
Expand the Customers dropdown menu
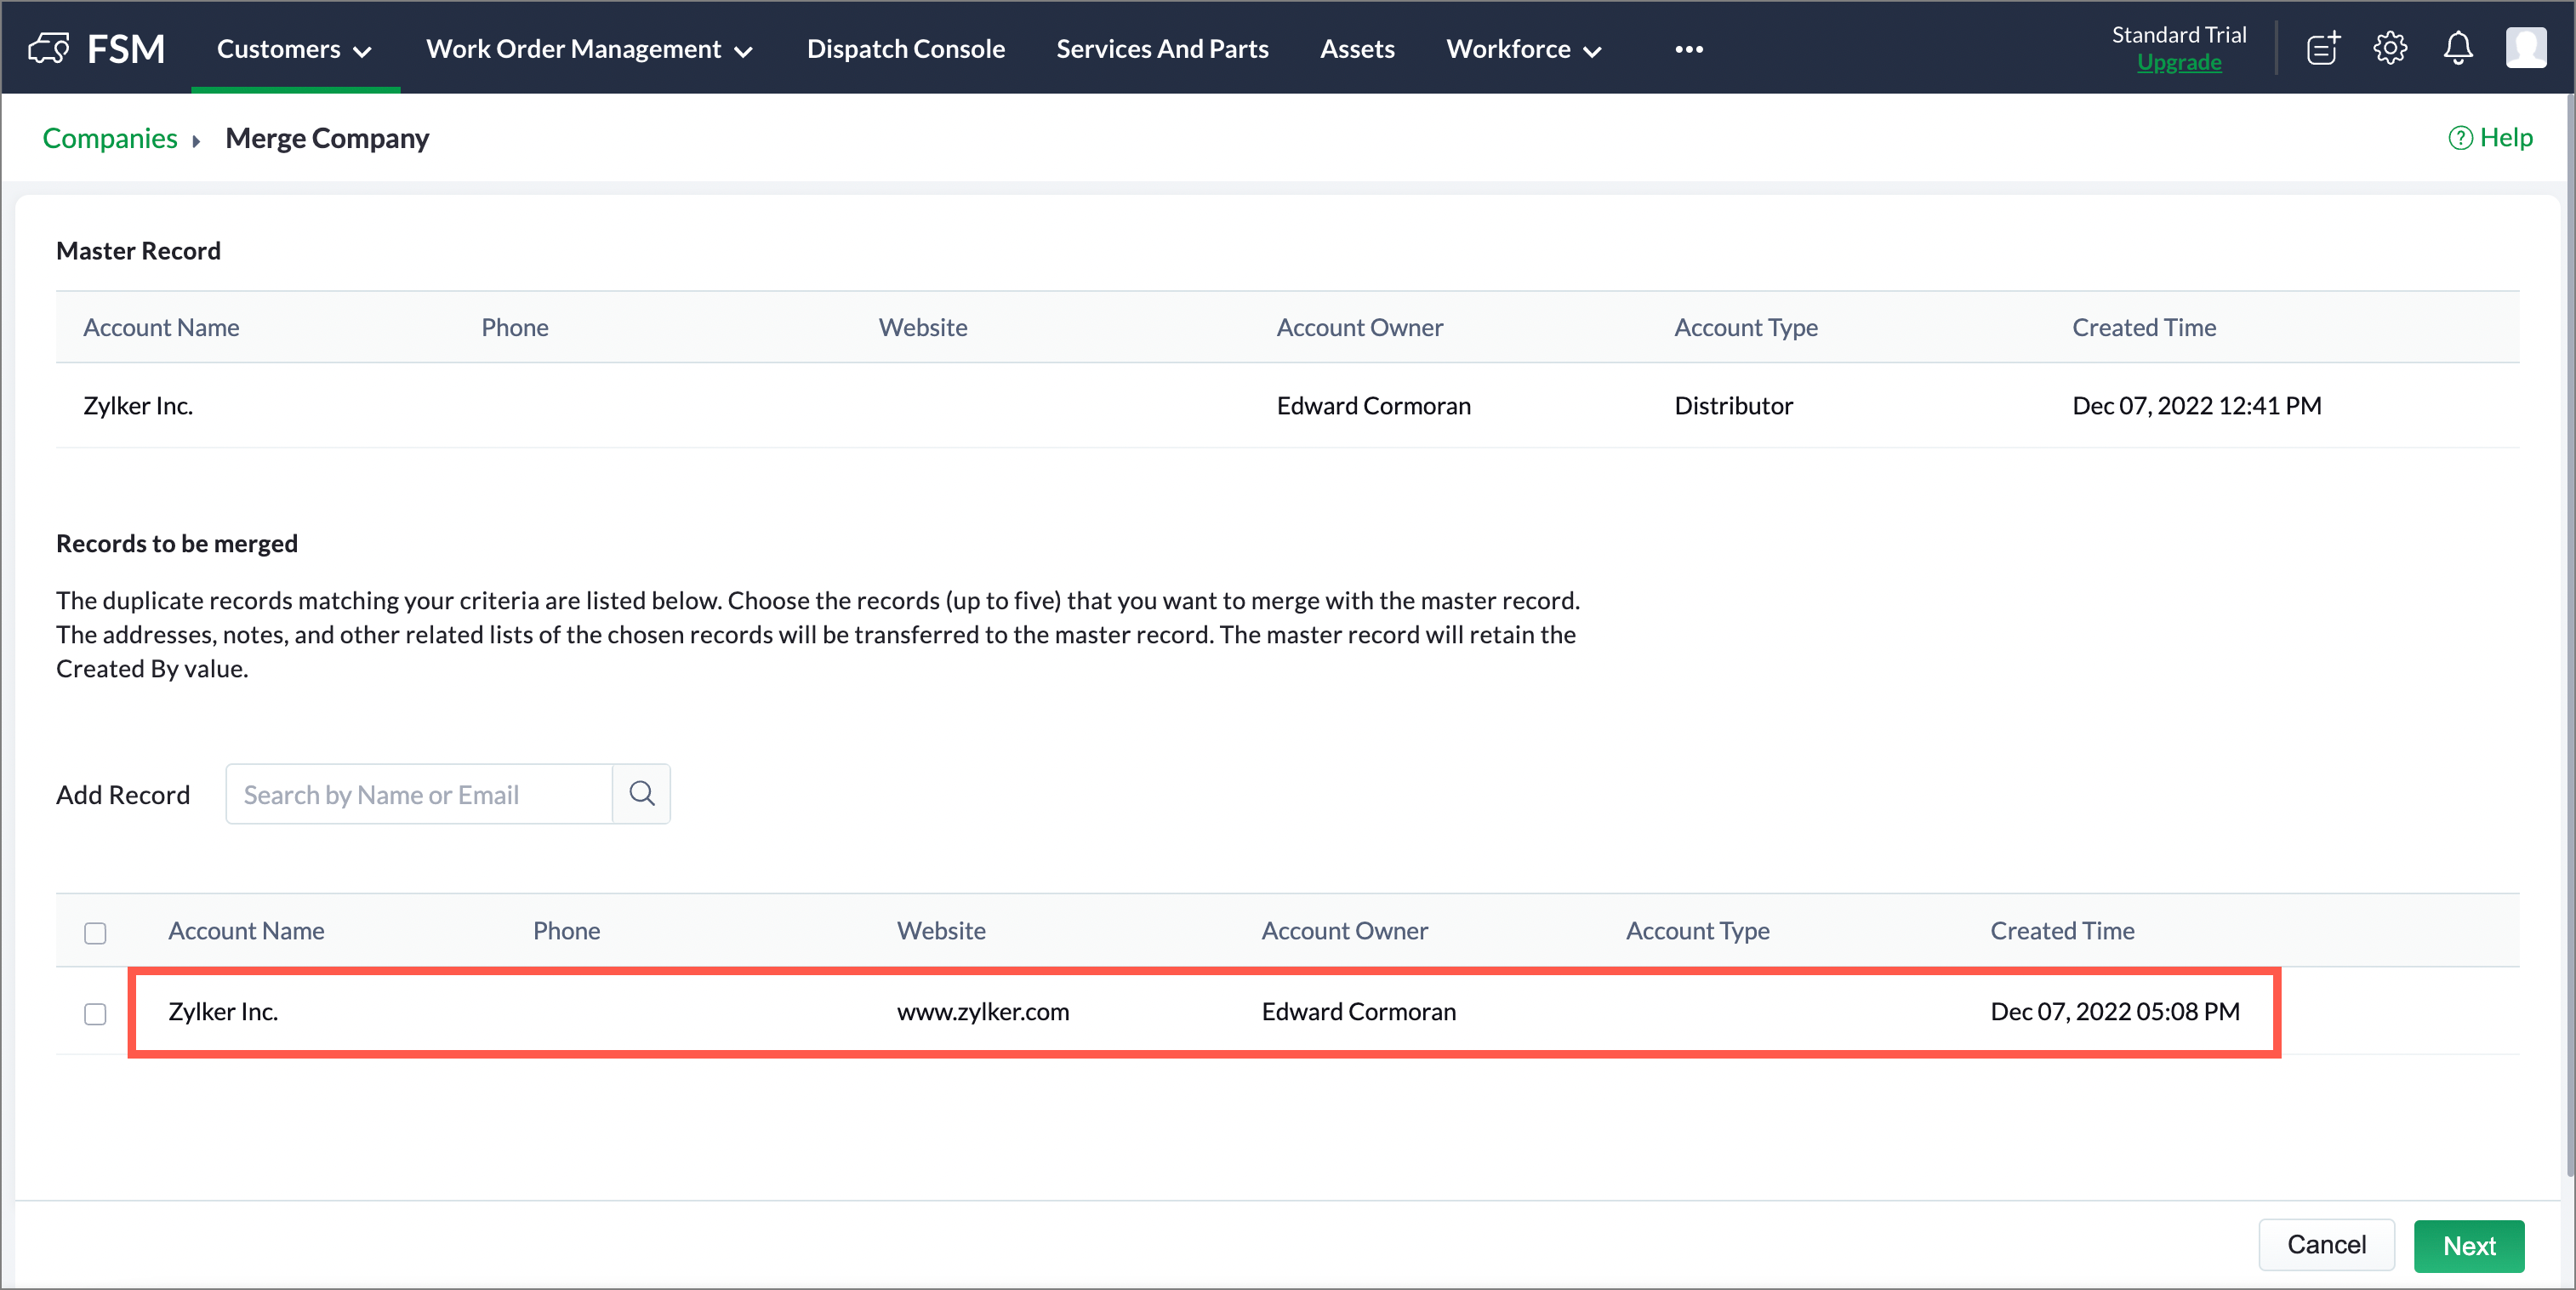[x=294, y=49]
